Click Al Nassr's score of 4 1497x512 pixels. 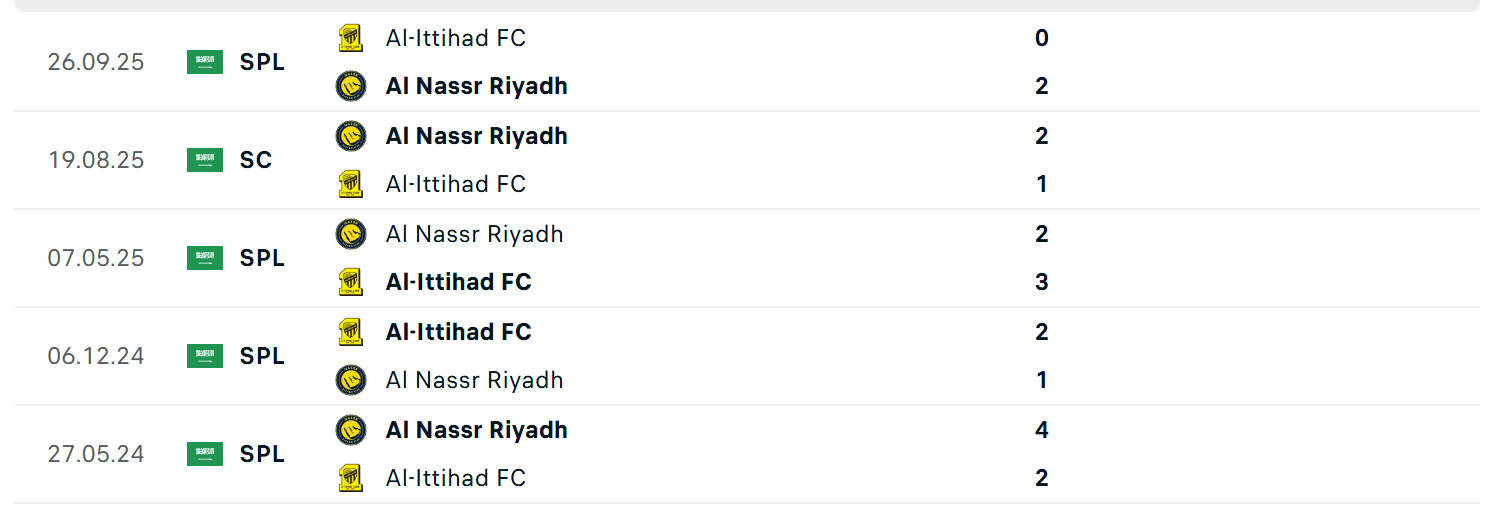pyautogui.click(x=1042, y=430)
